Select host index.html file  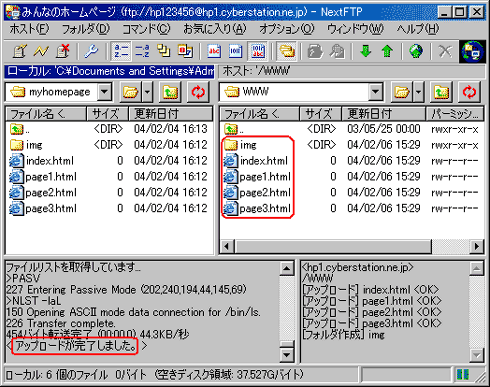pyautogui.click(x=256, y=161)
